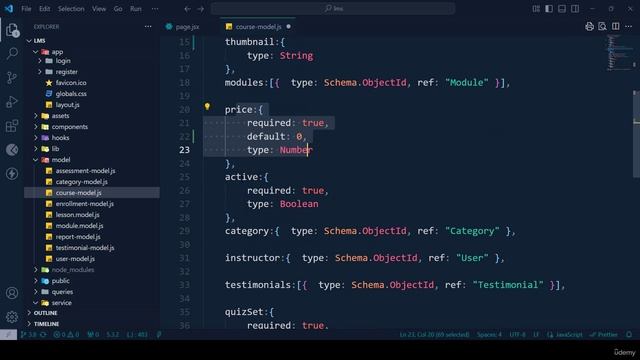Collapse the model folder
Viewport: 640px width, 360px height.
click(36, 160)
